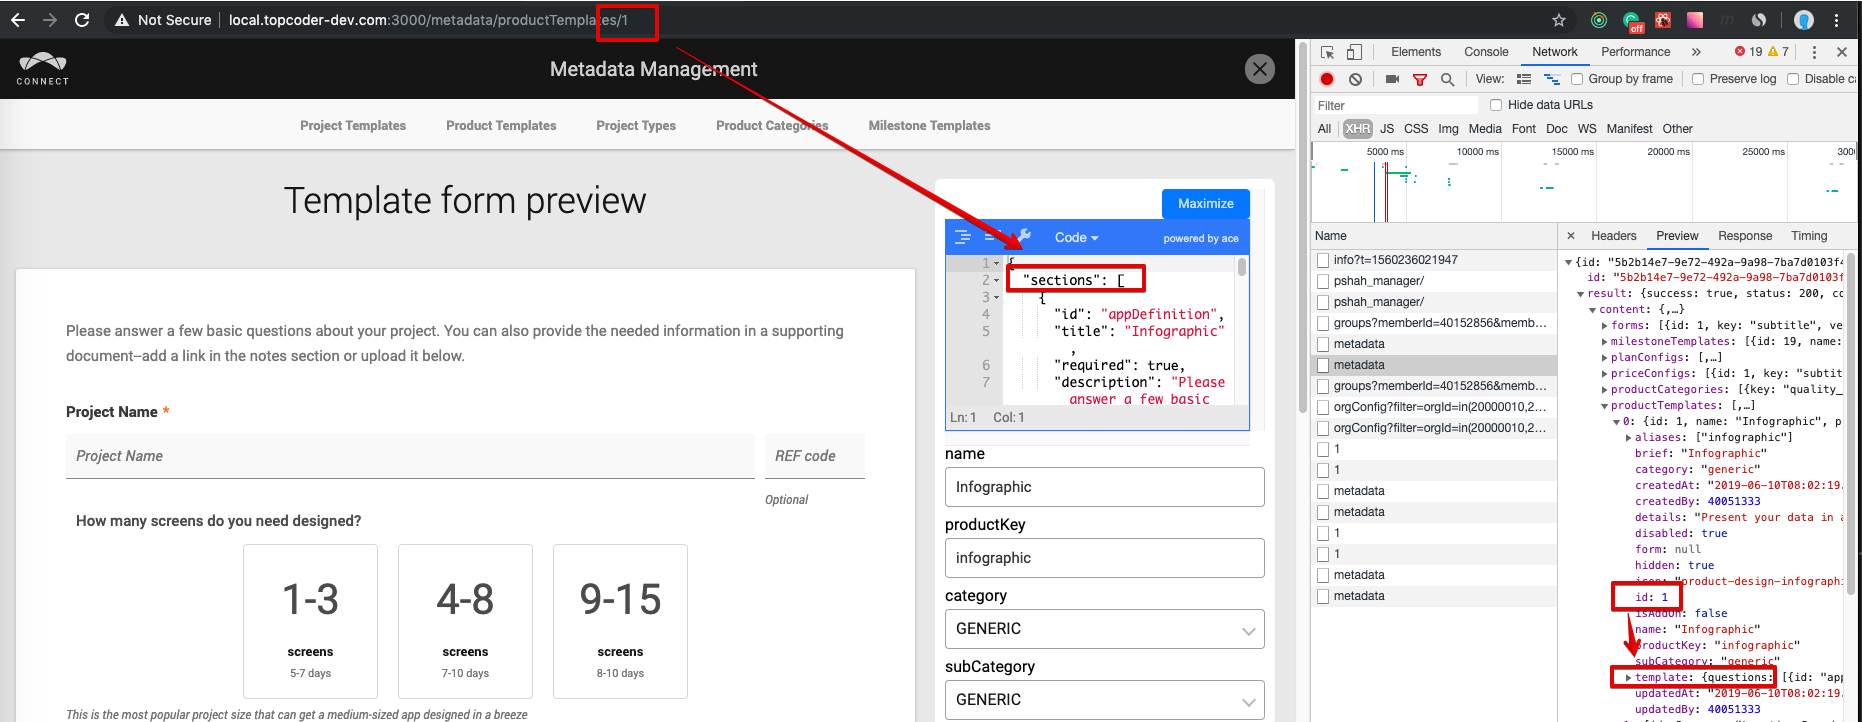Focus the network Filter text box
The width and height of the screenshot is (1862, 722).
click(1396, 105)
